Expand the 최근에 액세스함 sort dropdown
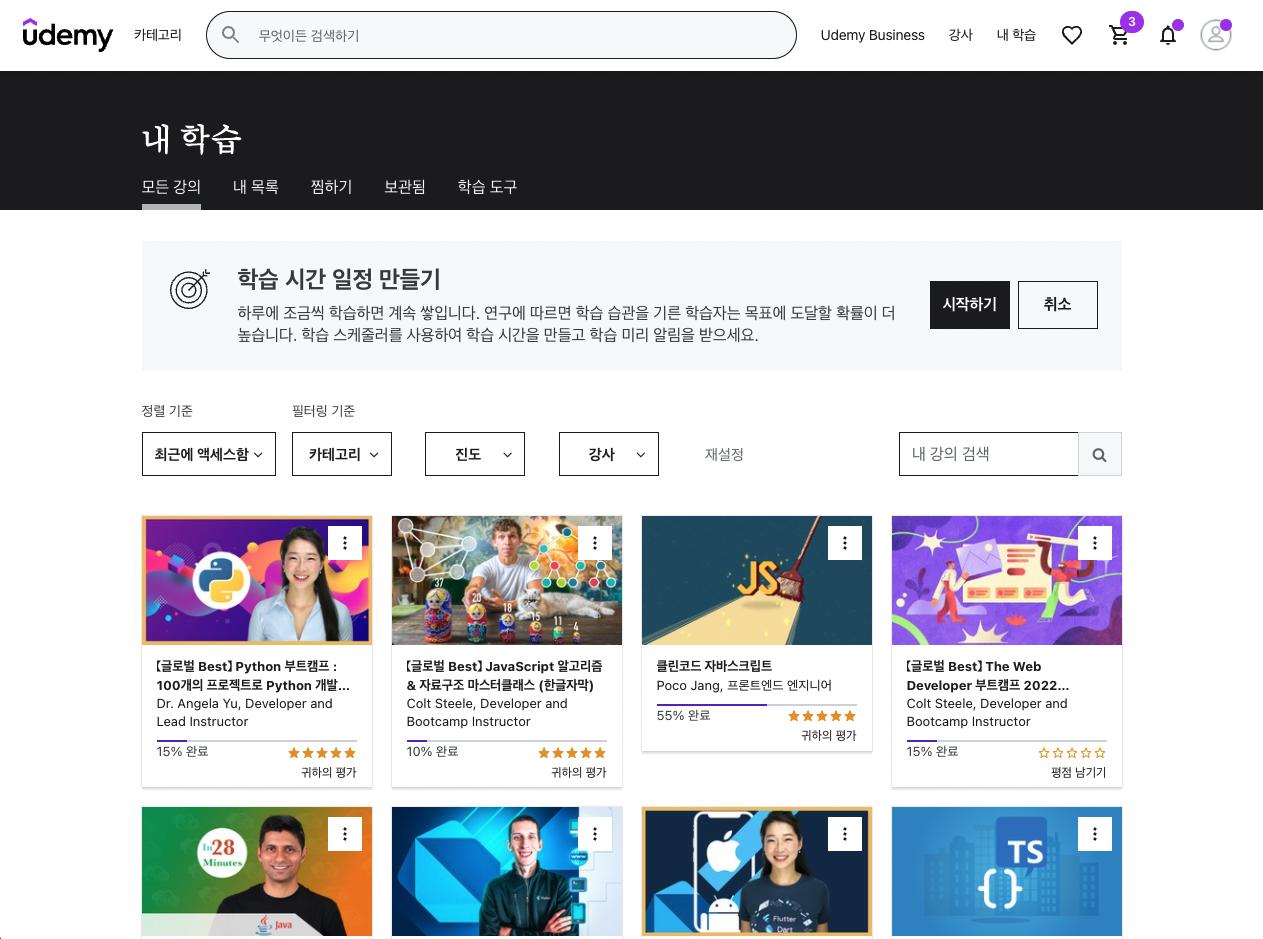The width and height of the screenshot is (1263, 939). coord(209,454)
